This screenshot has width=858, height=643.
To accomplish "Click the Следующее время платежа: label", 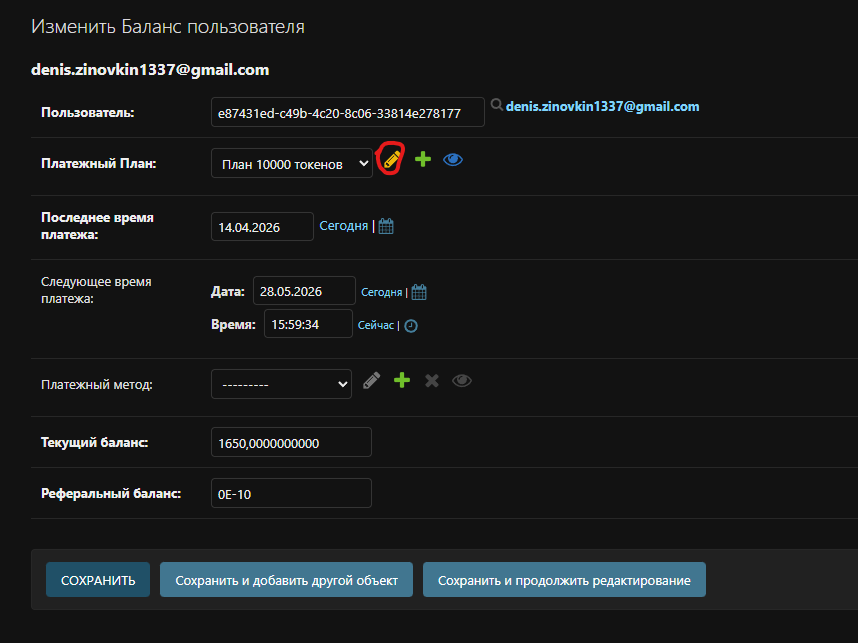I will coord(96,290).
